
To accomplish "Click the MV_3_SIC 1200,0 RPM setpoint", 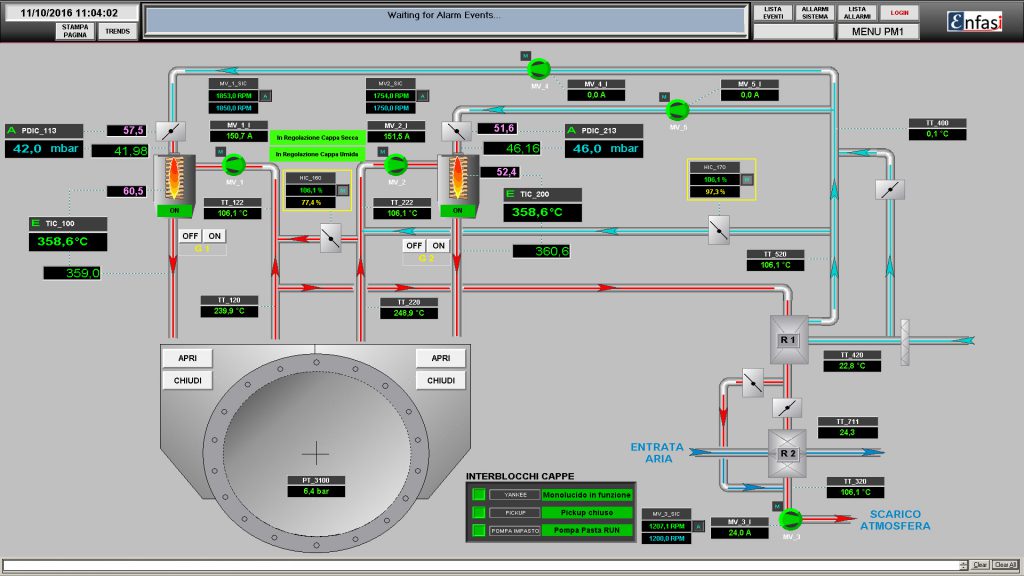I will pos(667,538).
